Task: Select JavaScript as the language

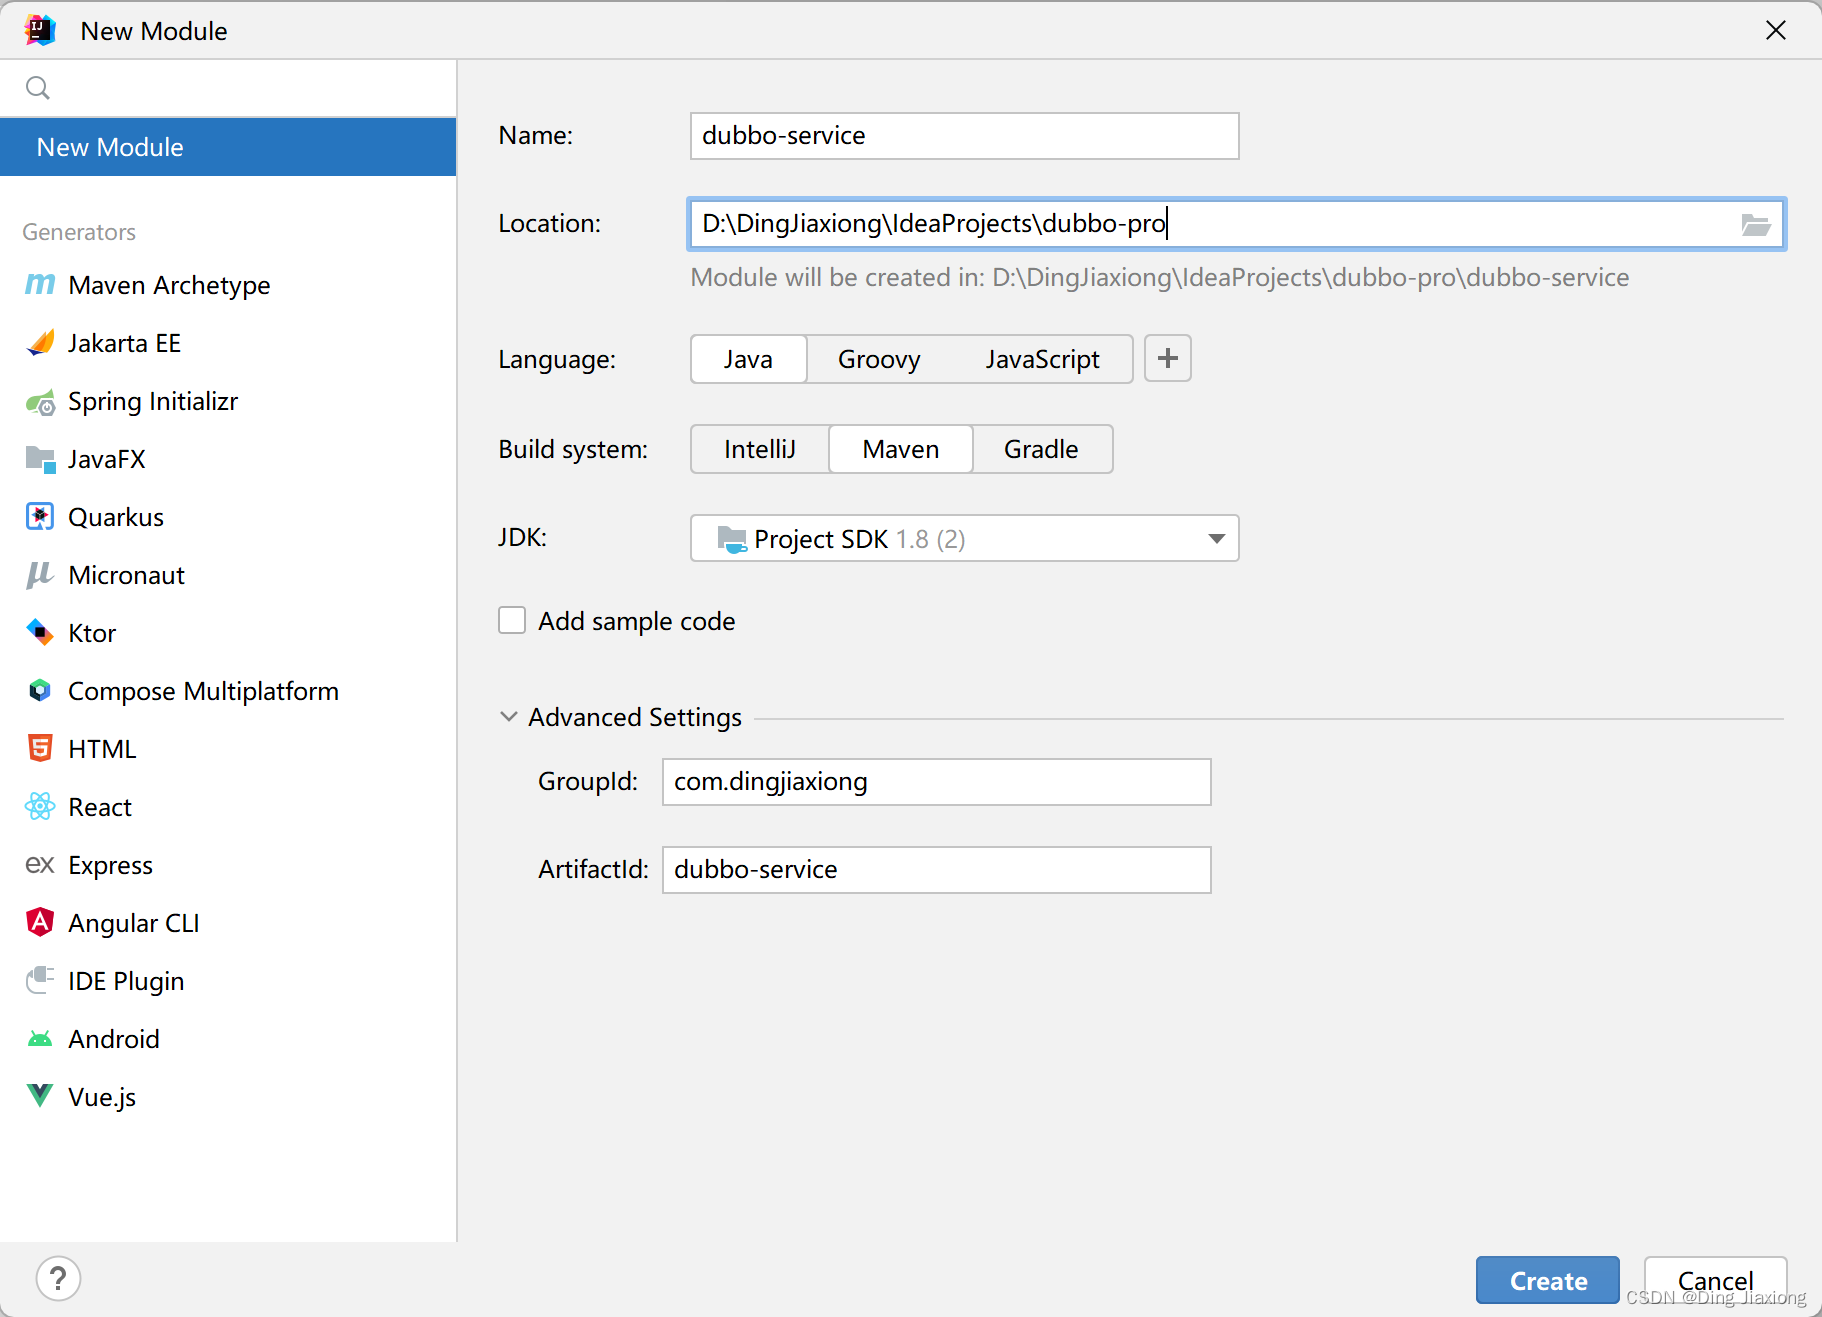Action: pyautogui.click(x=1042, y=359)
